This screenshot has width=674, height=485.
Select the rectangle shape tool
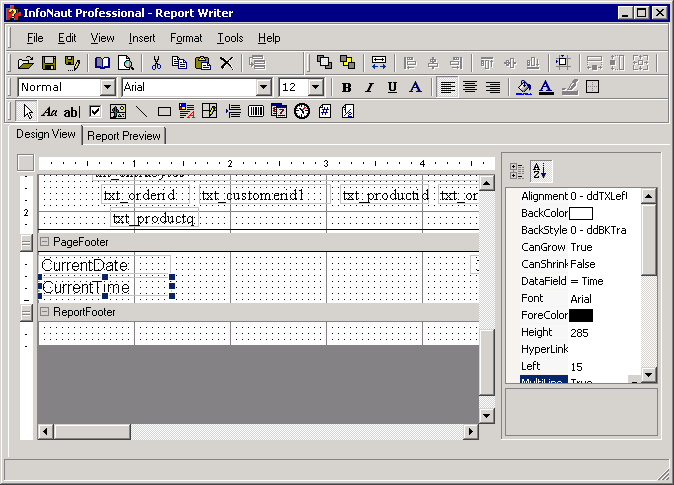(x=164, y=112)
